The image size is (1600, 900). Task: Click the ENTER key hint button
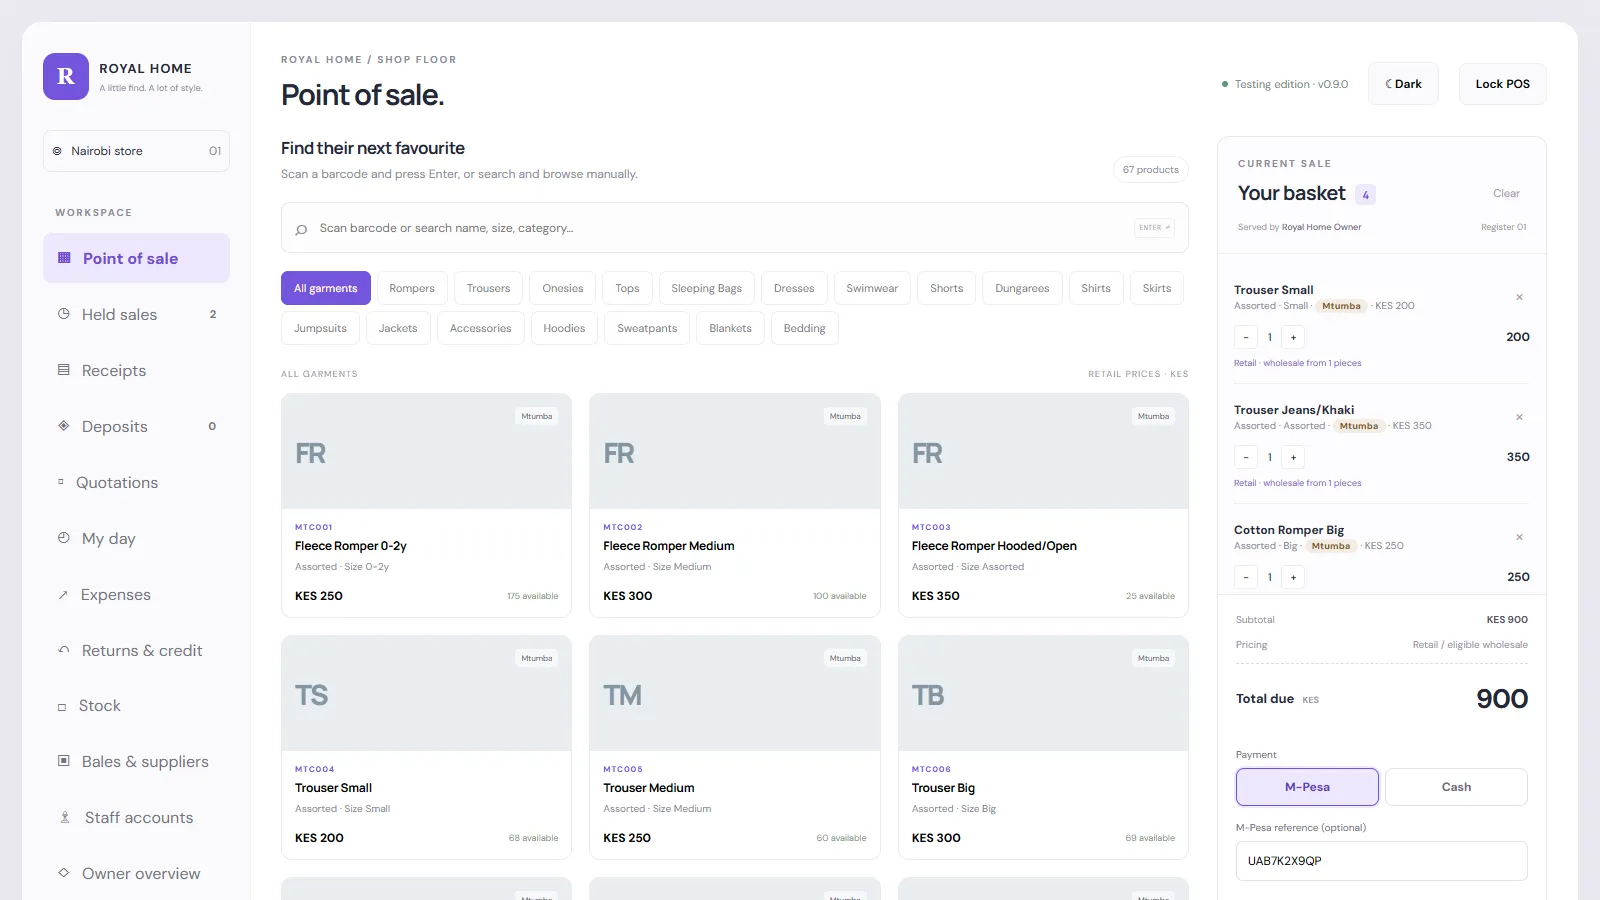coord(1154,228)
